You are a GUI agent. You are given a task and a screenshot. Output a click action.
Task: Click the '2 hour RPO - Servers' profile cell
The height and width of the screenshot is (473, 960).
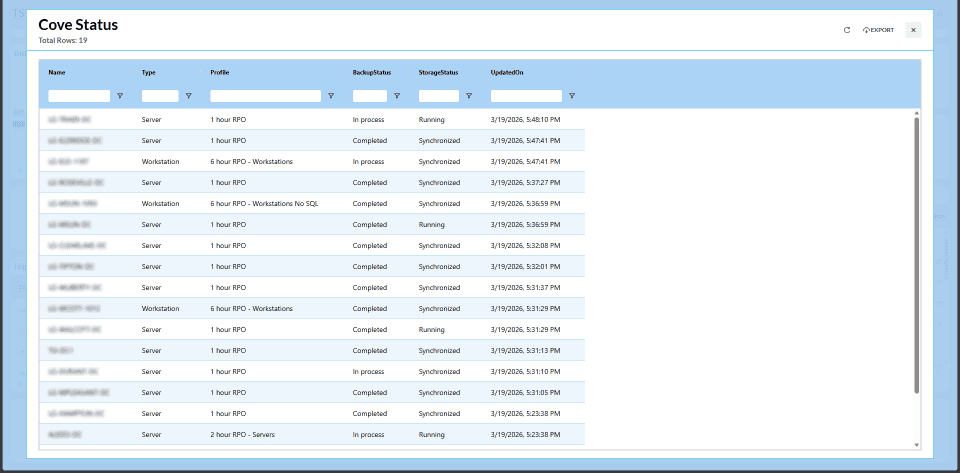pos(242,434)
